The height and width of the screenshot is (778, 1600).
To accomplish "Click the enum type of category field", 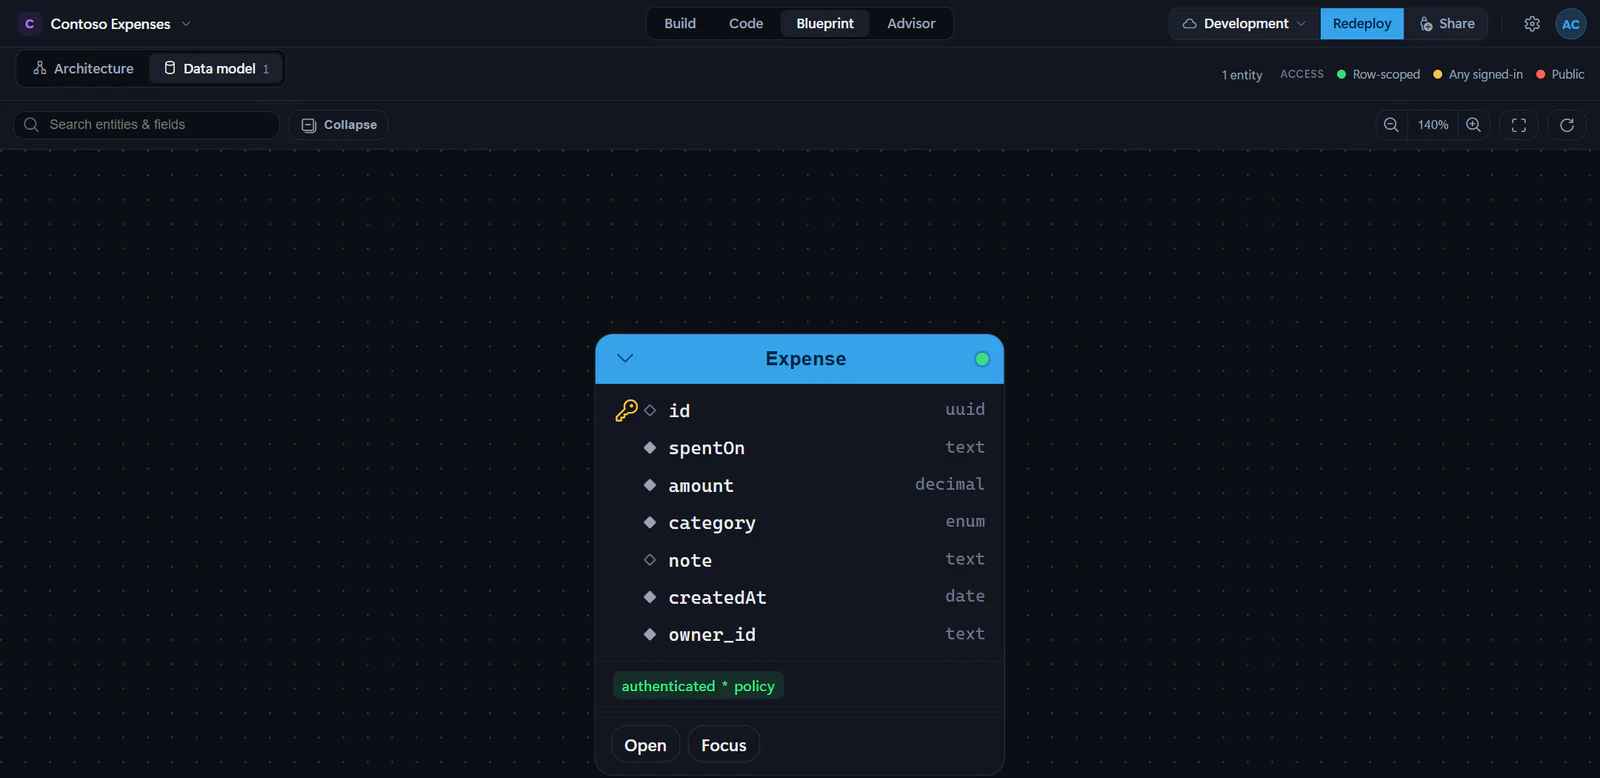I will tap(965, 521).
